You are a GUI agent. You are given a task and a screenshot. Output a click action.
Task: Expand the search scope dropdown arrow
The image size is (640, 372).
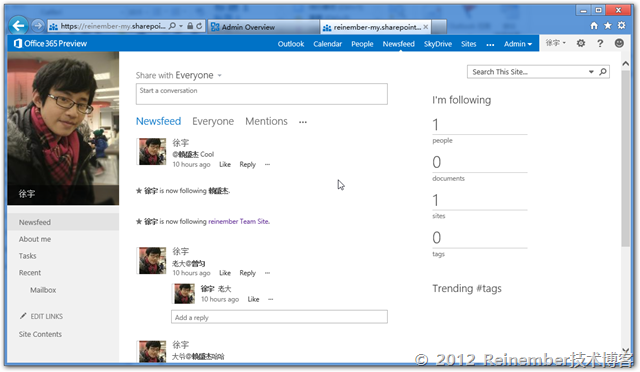point(591,72)
